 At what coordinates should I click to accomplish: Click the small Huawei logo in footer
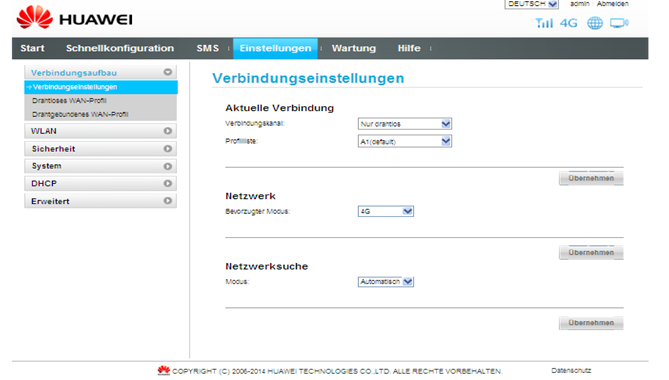[163, 370]
